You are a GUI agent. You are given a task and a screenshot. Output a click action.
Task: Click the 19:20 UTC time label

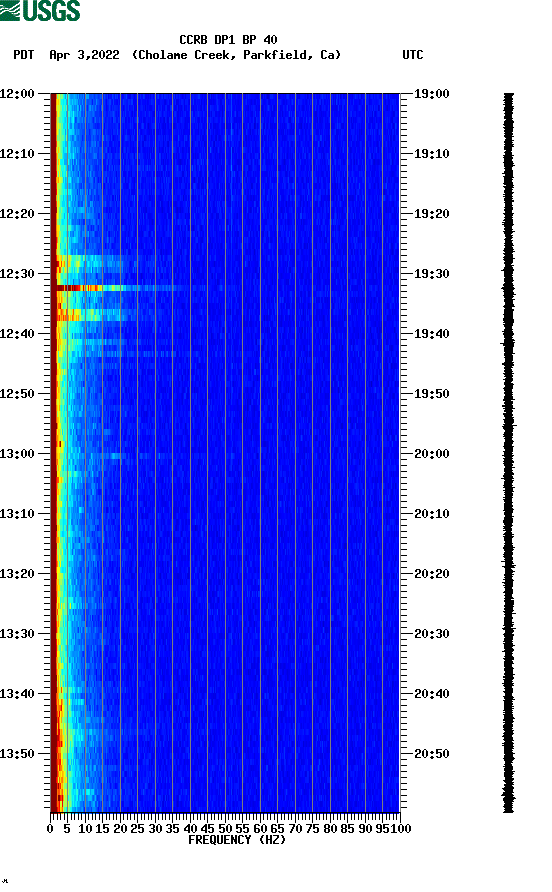point(432,214)
